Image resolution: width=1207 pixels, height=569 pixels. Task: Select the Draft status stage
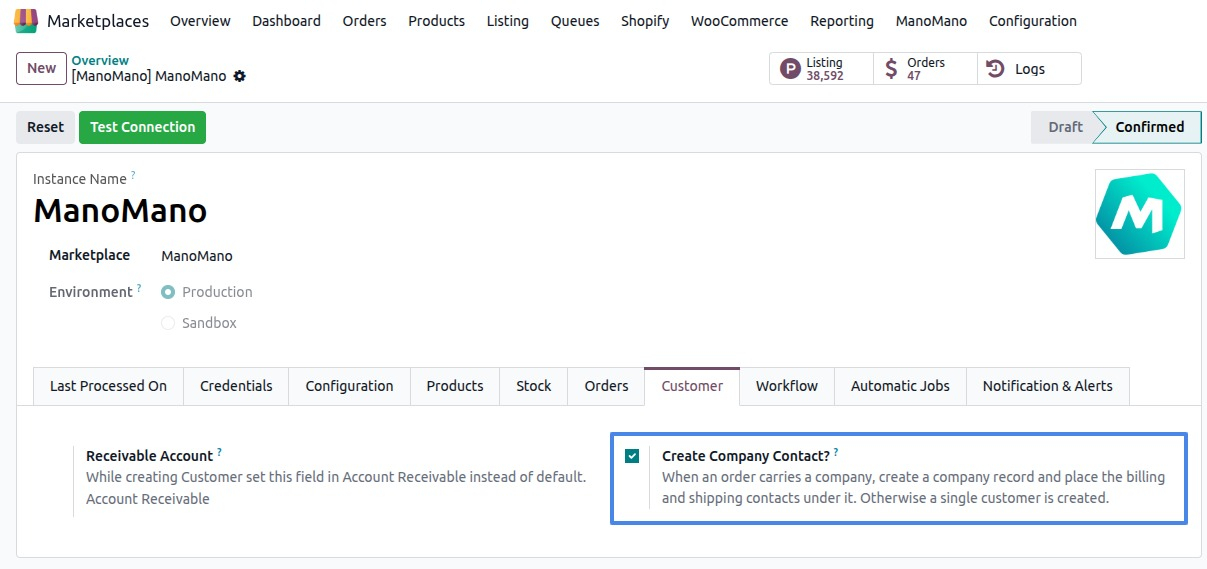tap(1063, 127)
